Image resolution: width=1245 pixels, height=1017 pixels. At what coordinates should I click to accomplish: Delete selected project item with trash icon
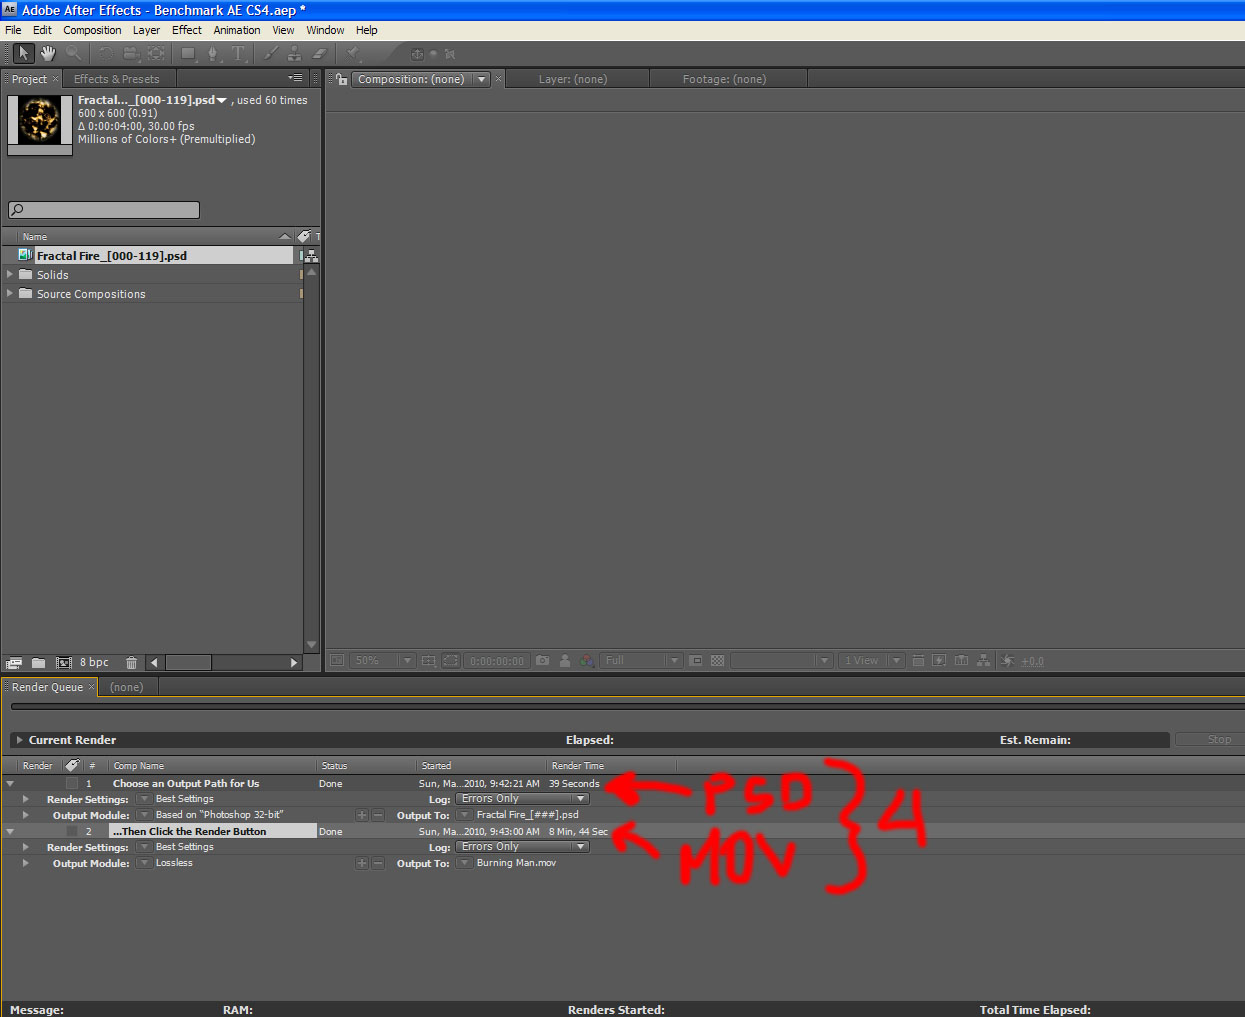131,662
